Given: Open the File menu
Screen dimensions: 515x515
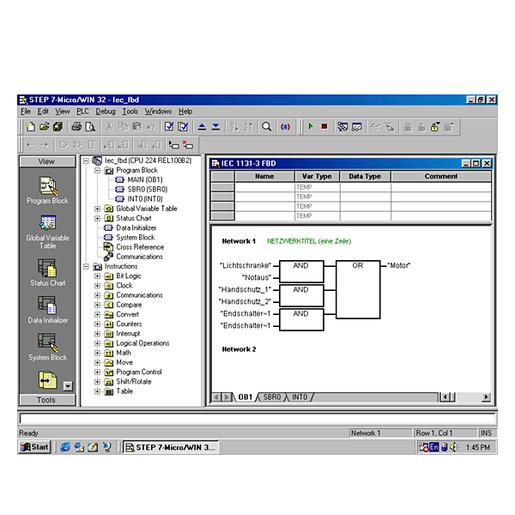Looking at the screenshot, I should (26, 111).
